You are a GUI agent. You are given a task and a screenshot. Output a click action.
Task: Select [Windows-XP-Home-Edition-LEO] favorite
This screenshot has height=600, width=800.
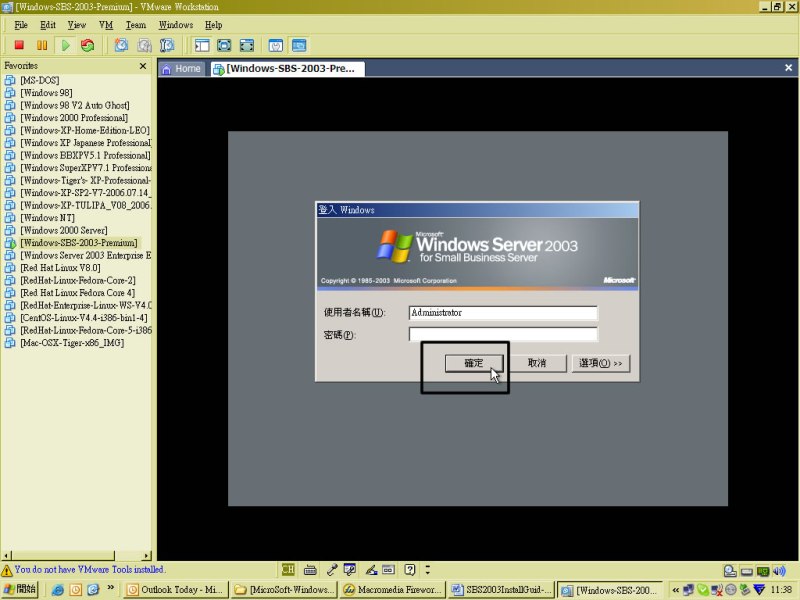point(85,130)
